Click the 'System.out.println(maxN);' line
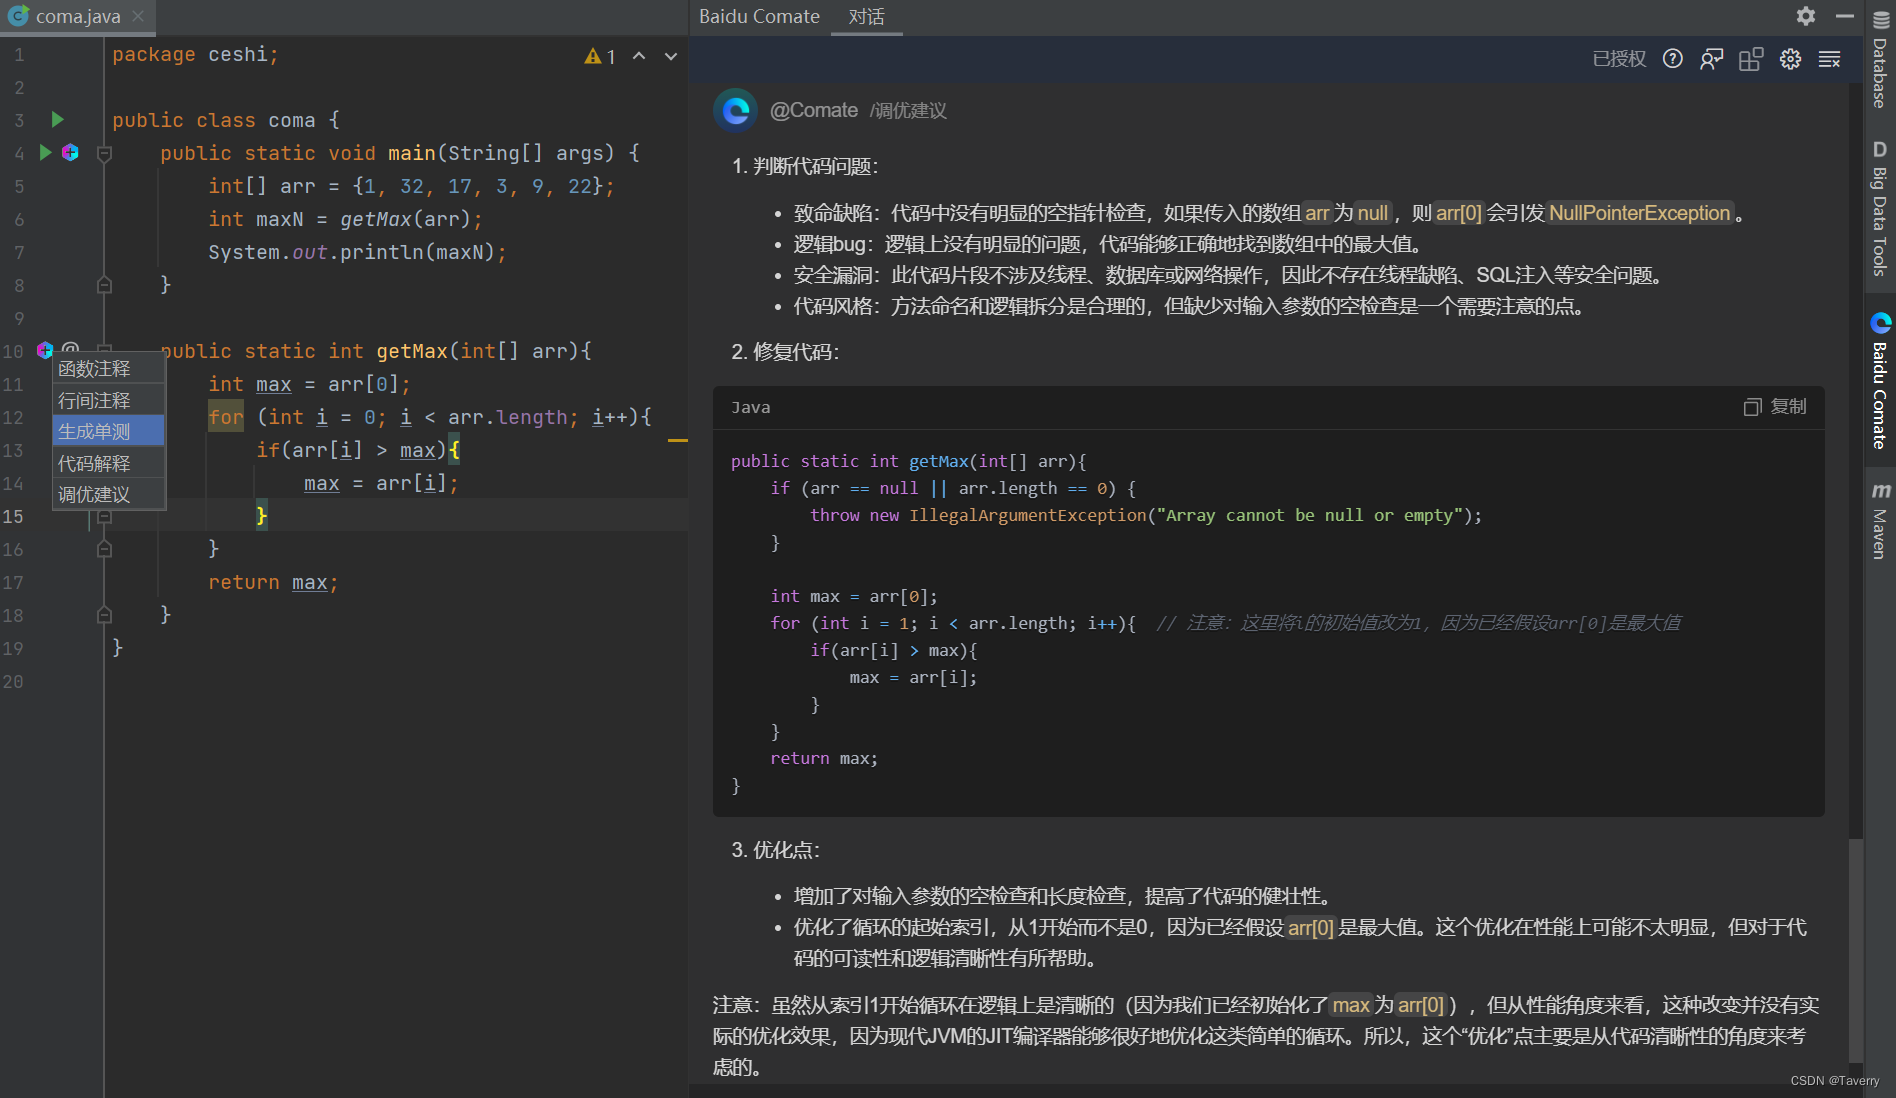The height and width of the screenshot is (1098, 1896). 357,252
